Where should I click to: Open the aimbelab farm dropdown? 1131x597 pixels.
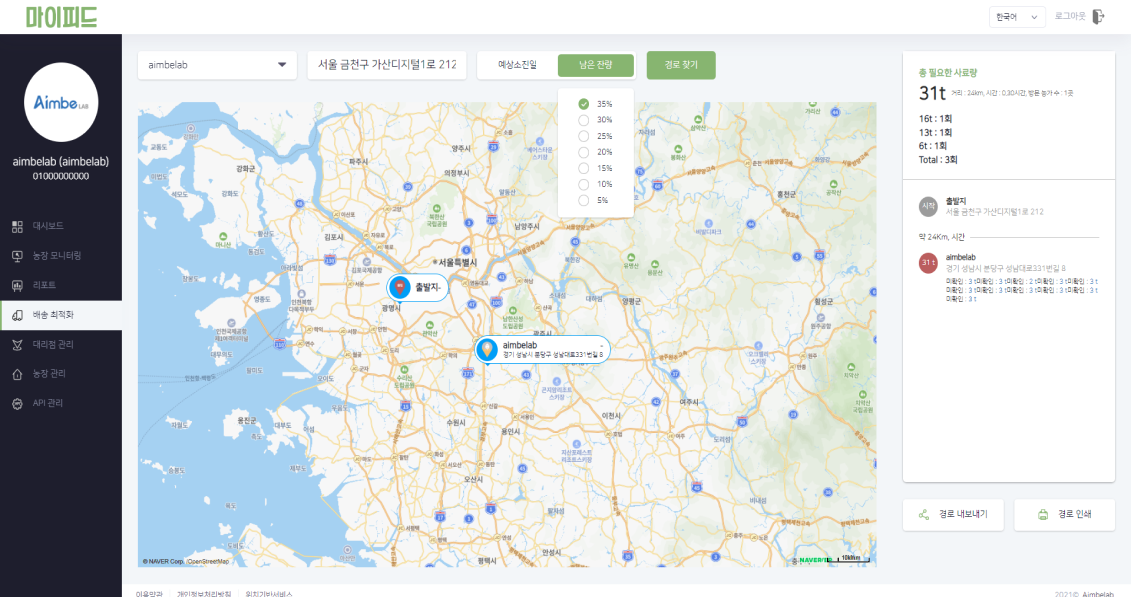pyautogui.click(x=217, y=65)
